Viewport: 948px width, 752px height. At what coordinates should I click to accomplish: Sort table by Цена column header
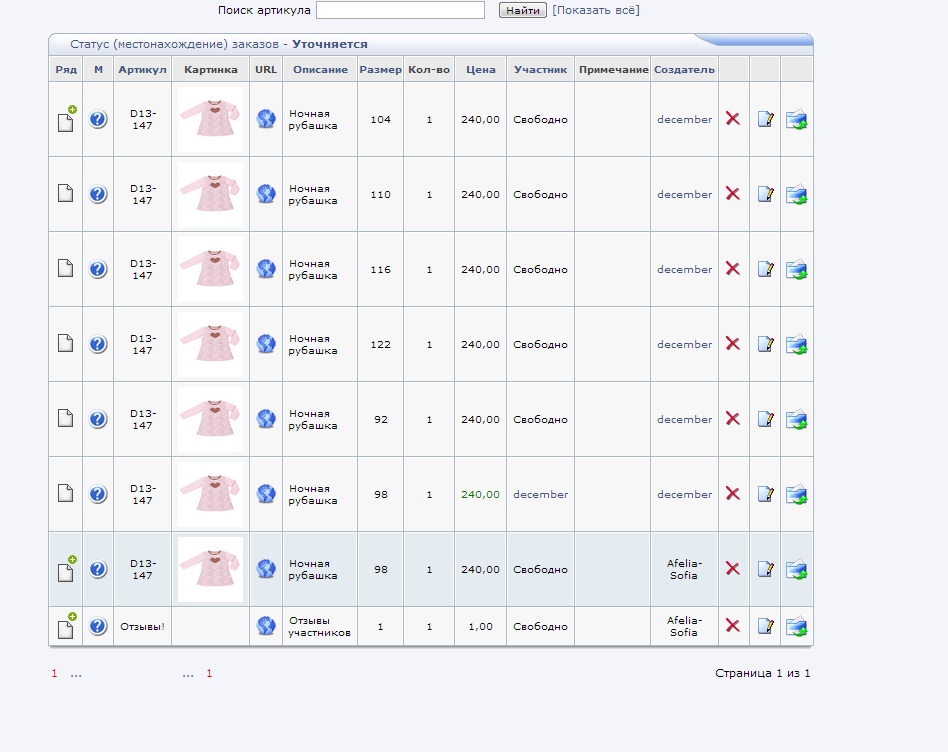coord(480,70)
